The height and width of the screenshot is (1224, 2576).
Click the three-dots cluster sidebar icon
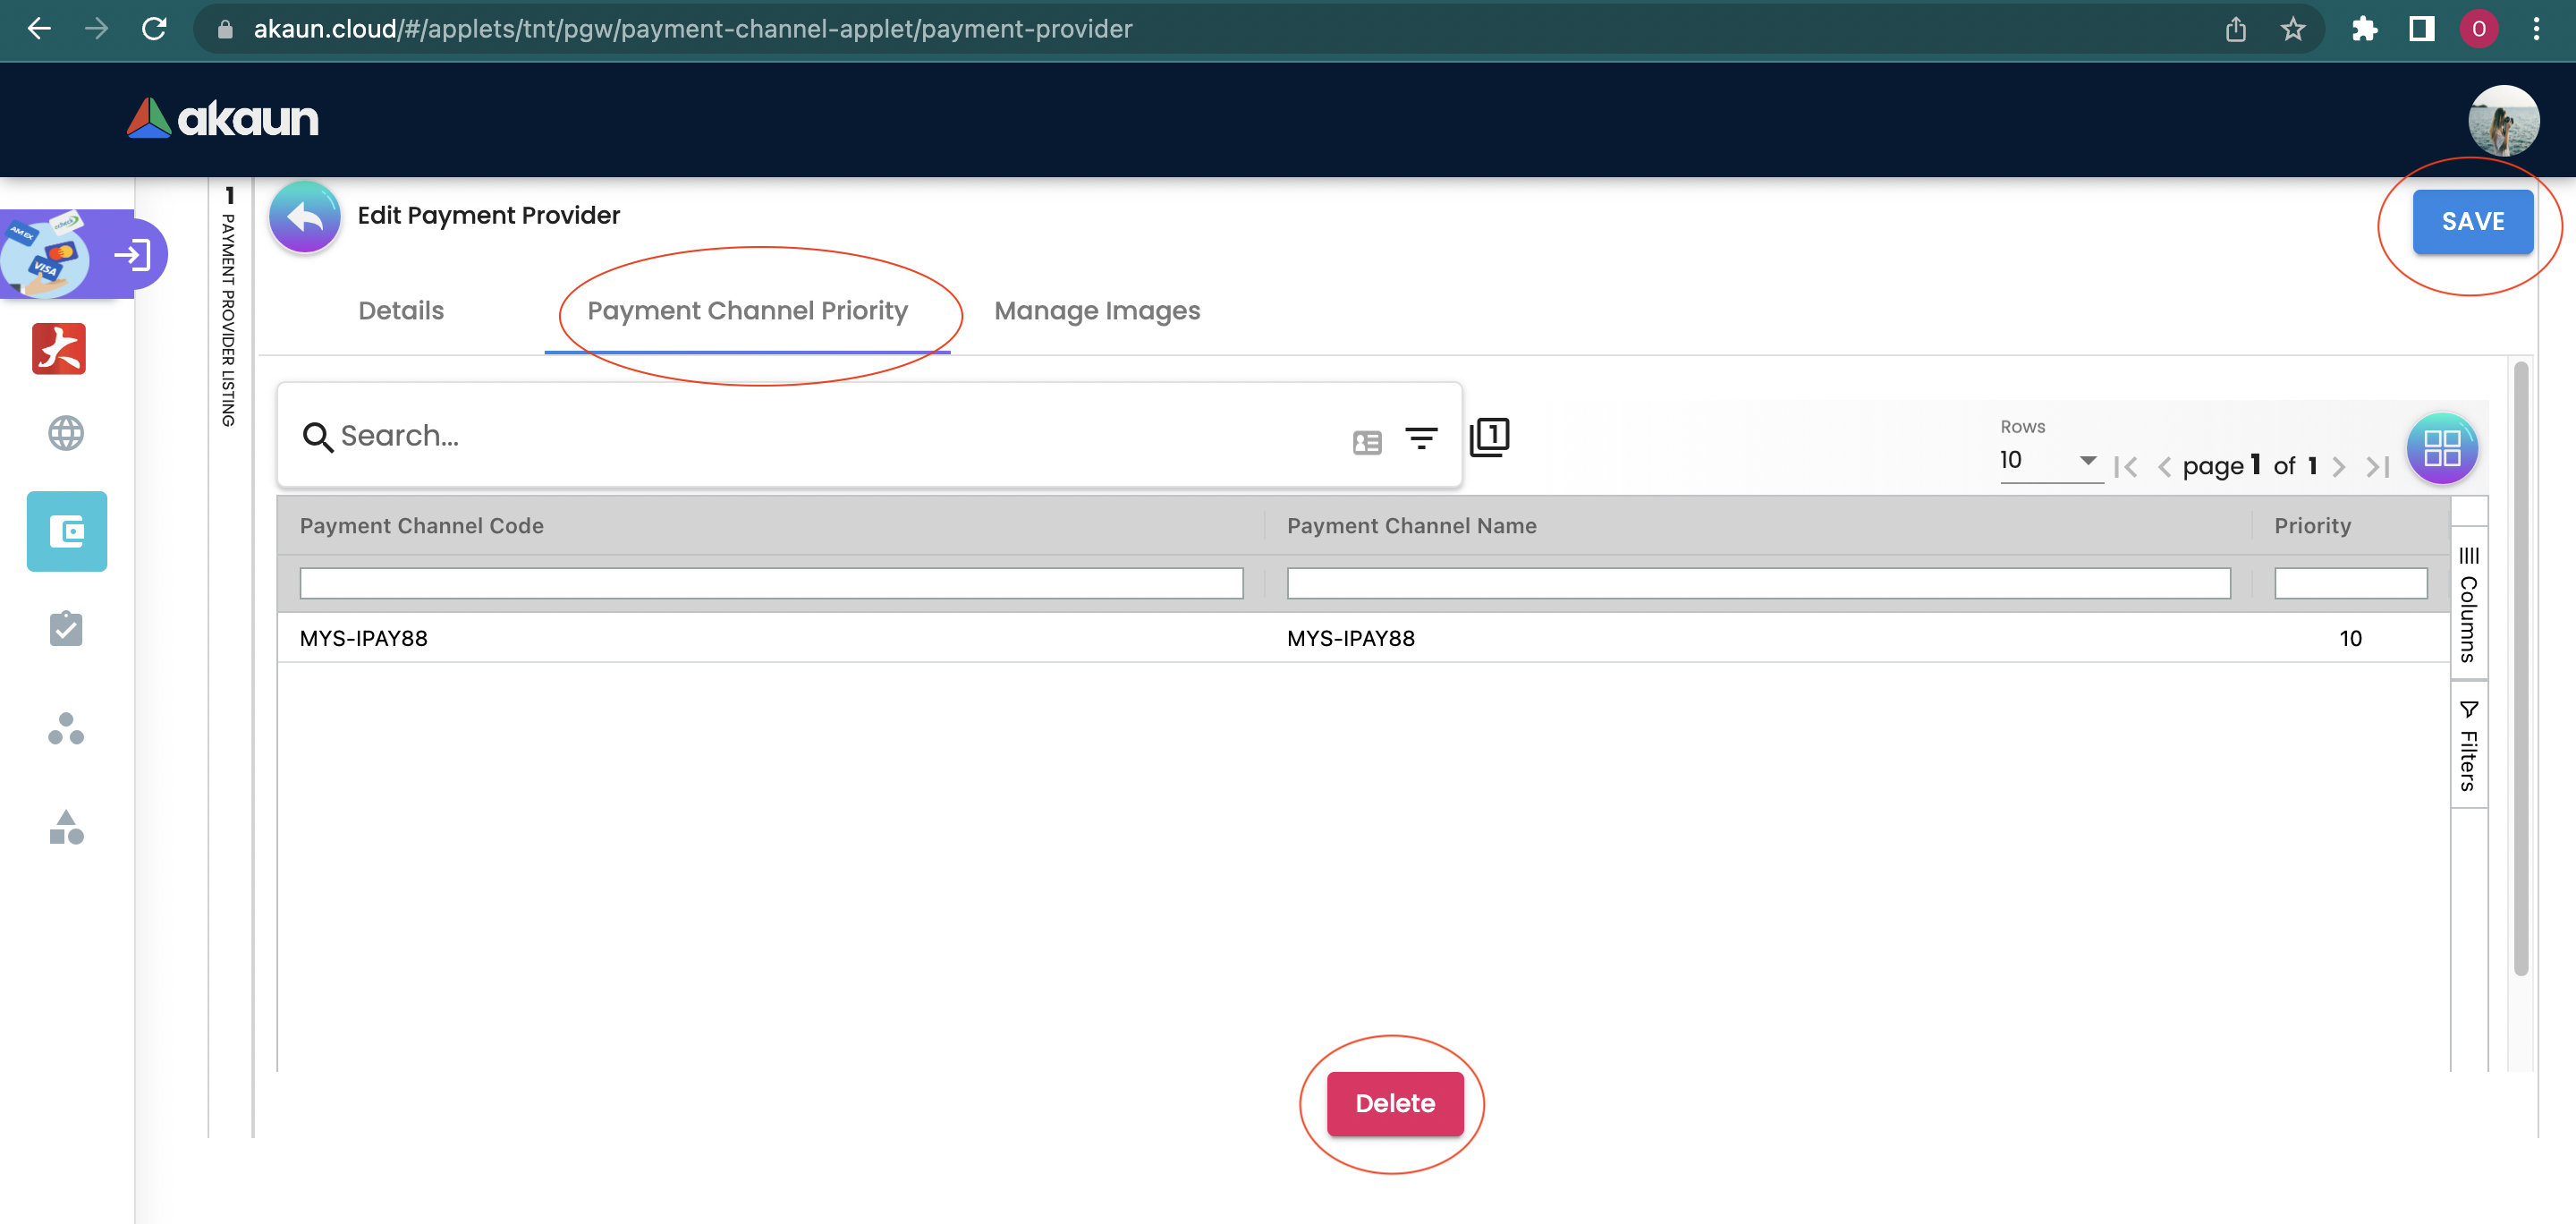pyautogui.click(x=66, y=728)
